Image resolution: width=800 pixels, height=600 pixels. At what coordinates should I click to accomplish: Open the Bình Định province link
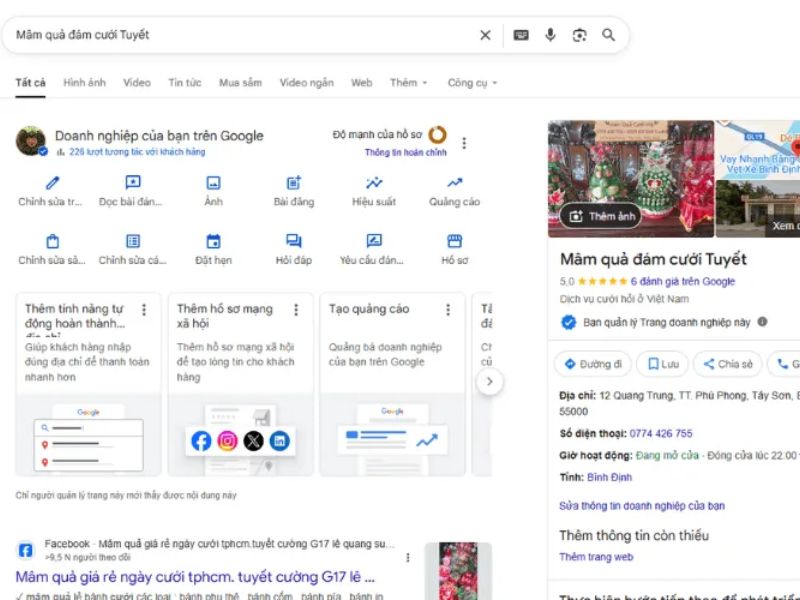pos(609,478)
